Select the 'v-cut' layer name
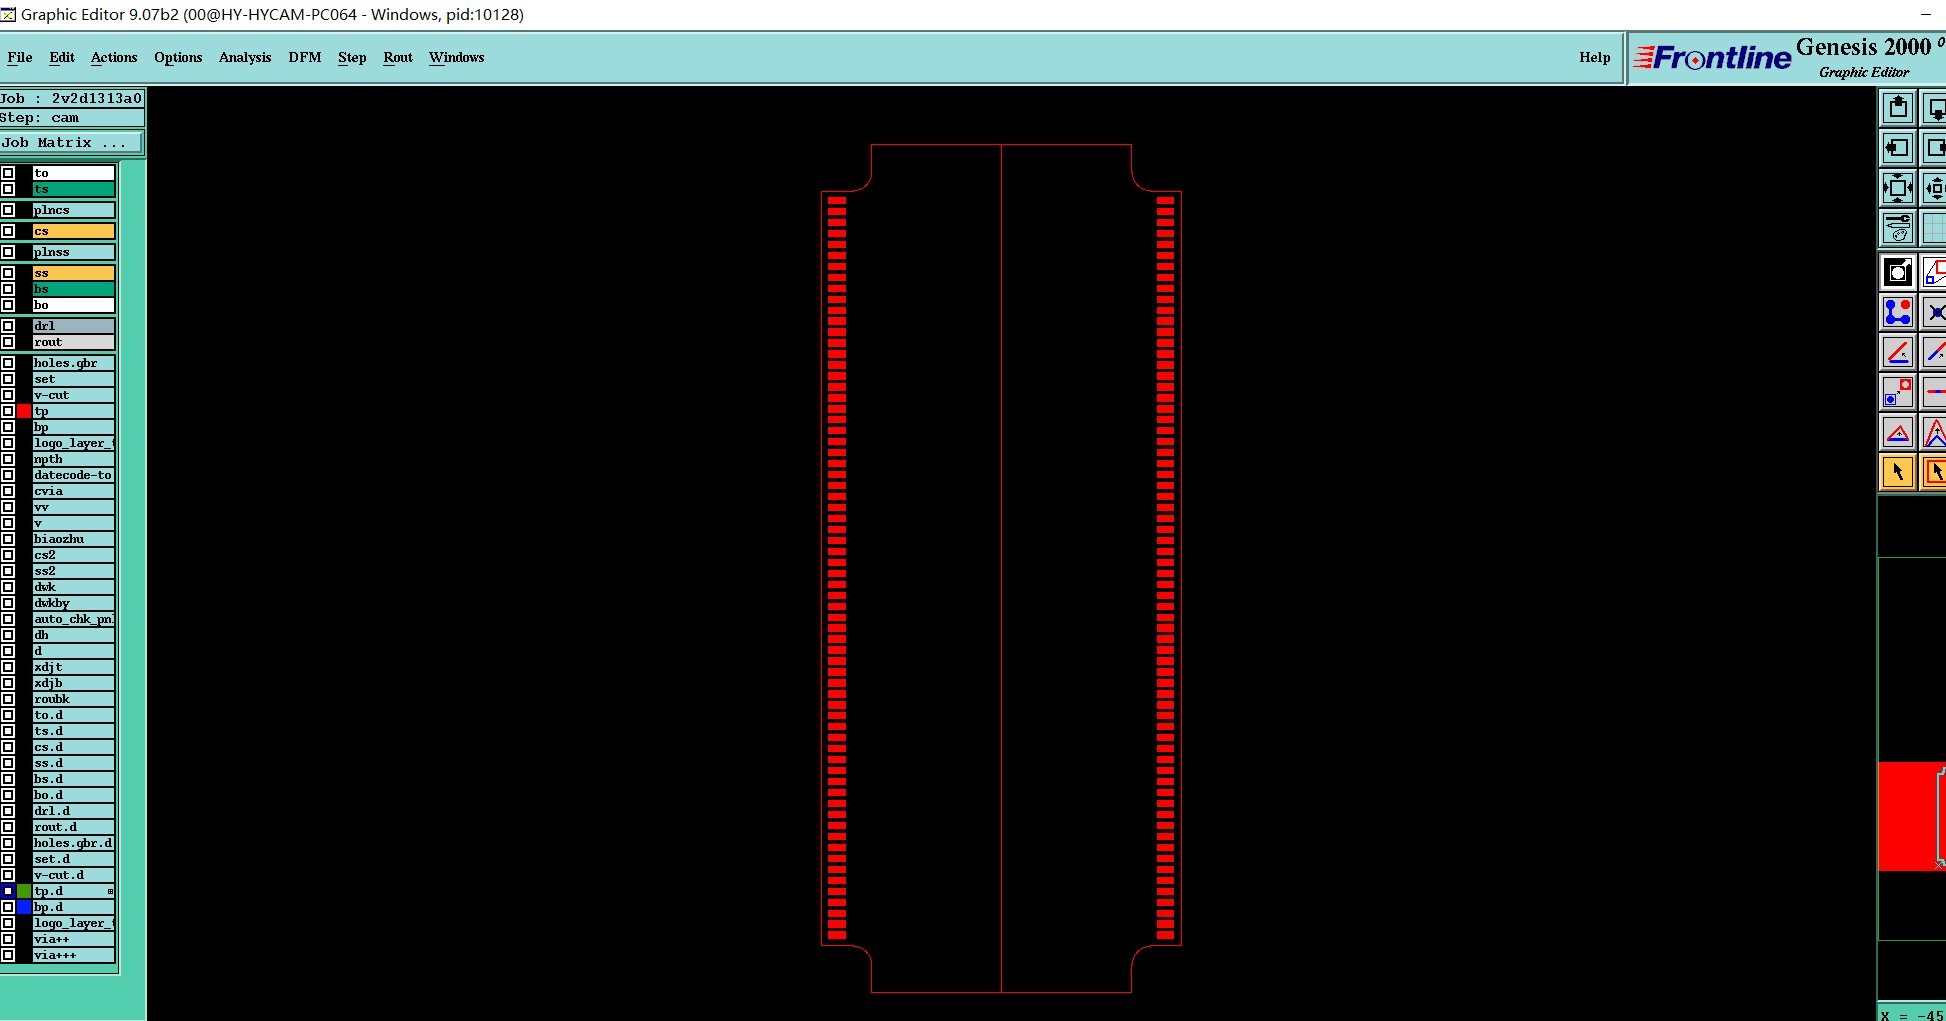1946x1021 pixels. pyautogui.click(x=74, y=395)
